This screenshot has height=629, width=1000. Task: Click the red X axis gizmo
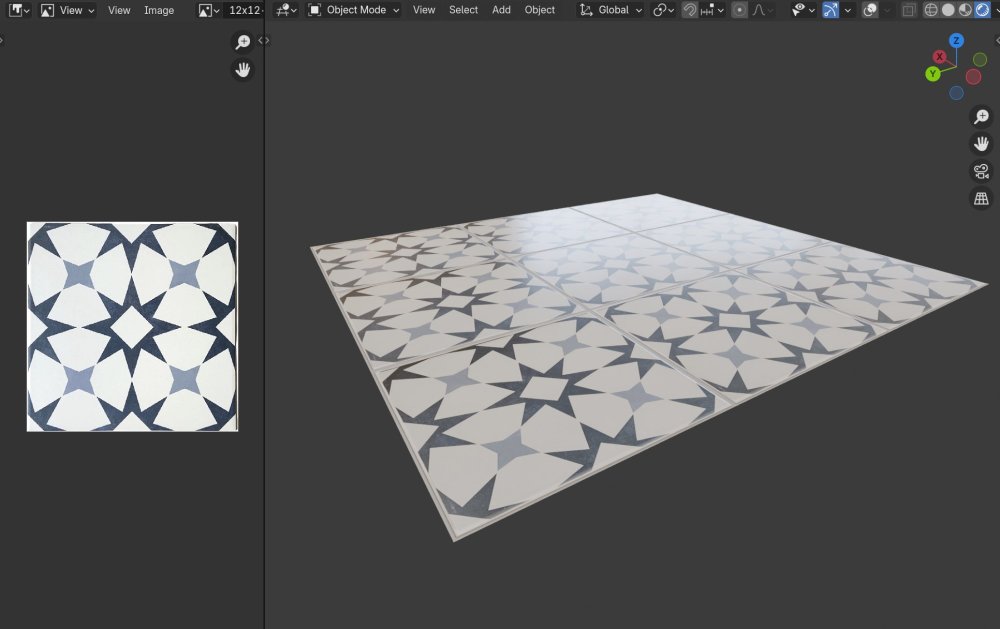[939, 57]
